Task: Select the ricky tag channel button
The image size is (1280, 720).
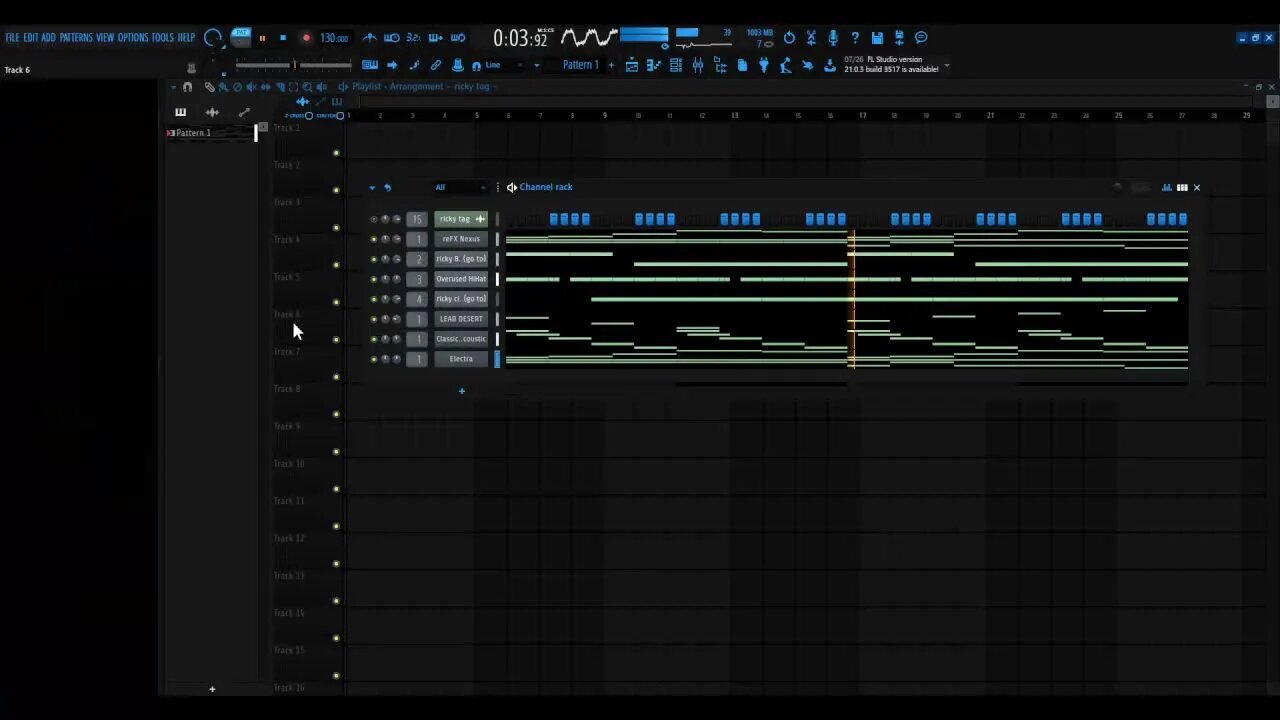Action: pos(461,219)
